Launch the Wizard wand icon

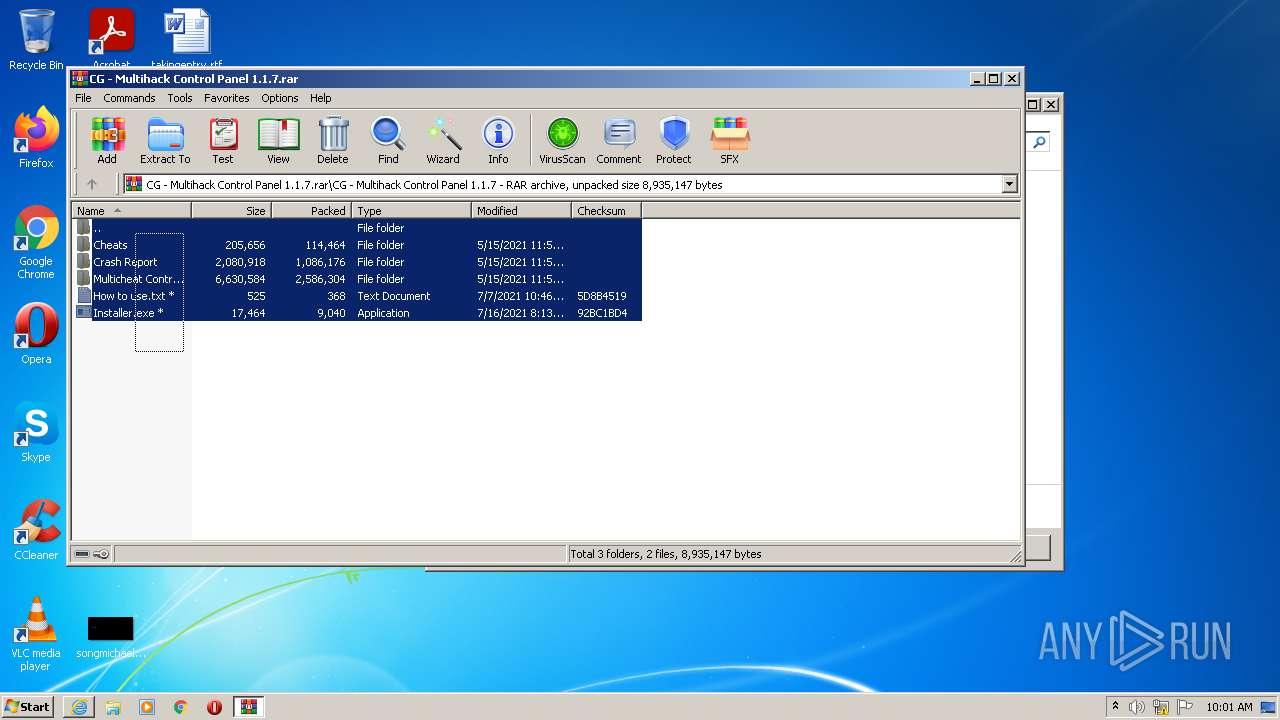(443, 141)
